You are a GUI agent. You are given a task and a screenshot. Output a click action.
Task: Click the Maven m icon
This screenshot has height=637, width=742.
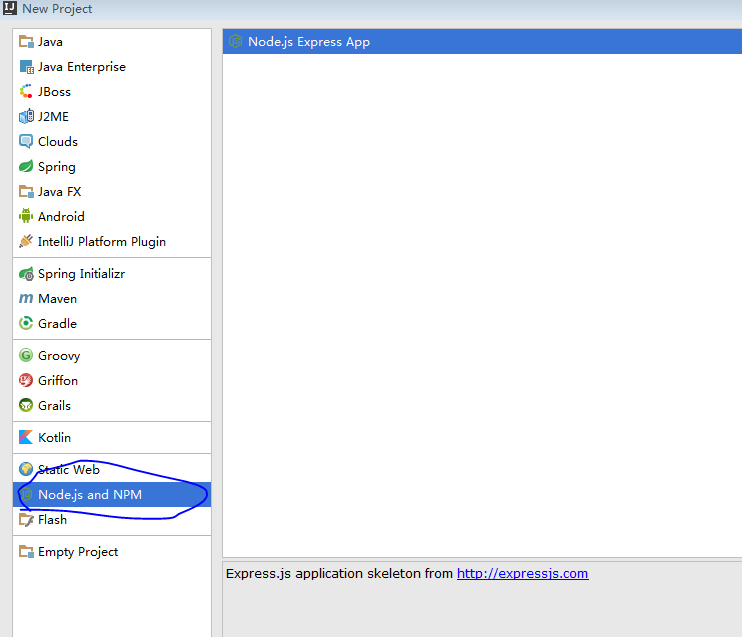click(26, 299)
